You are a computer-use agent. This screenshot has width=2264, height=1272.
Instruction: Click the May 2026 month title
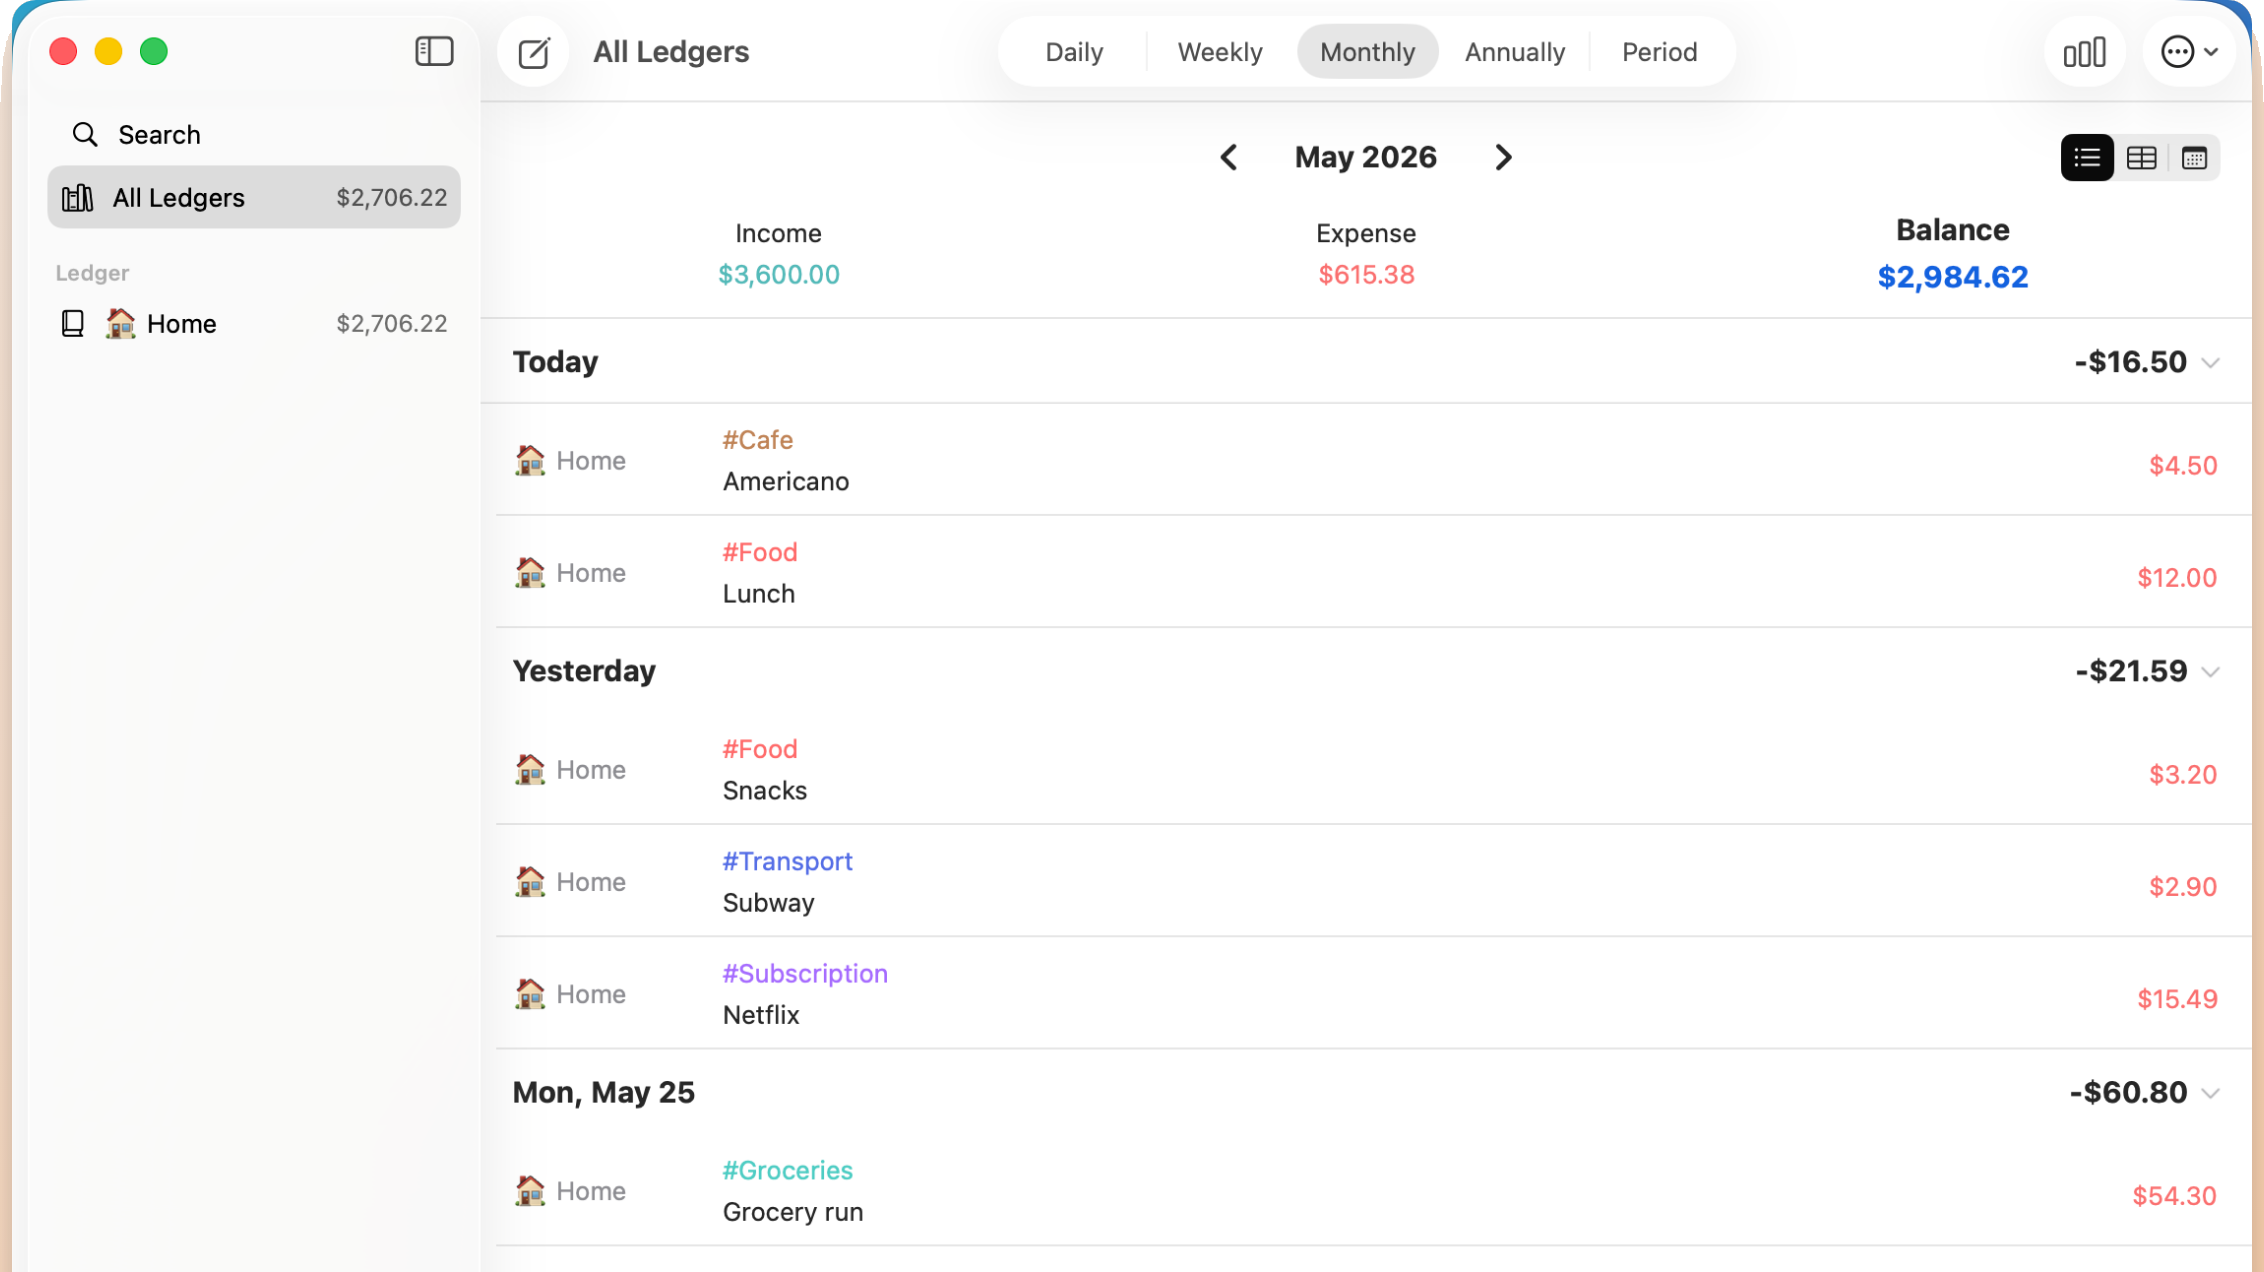pyautogui.click(x=1365, y=157)
